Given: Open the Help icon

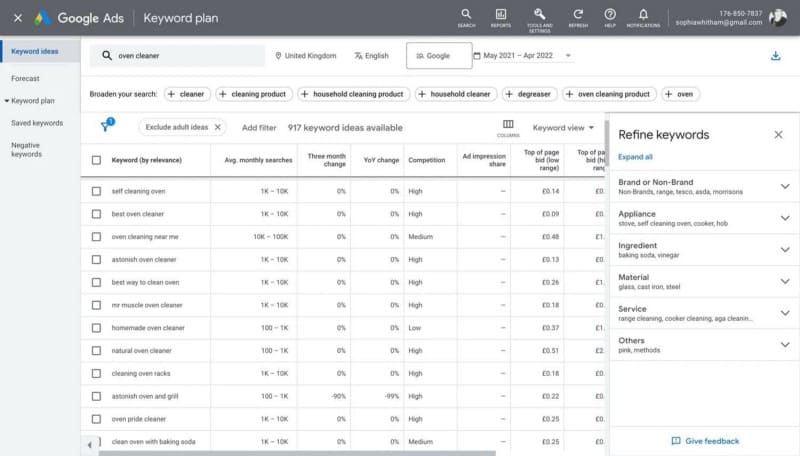Looking at the screenshot, I should (x=610, y=18).
